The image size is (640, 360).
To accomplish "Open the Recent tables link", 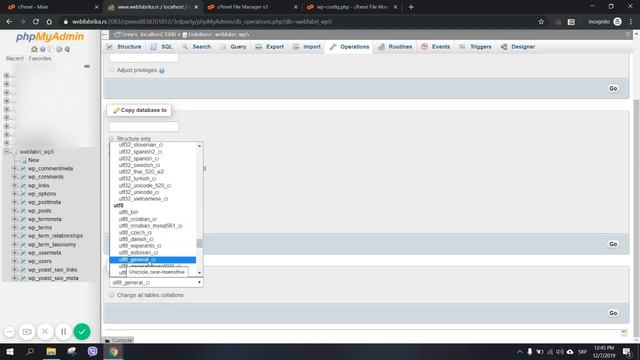I will pyautogui.click(x=15, y=58).
